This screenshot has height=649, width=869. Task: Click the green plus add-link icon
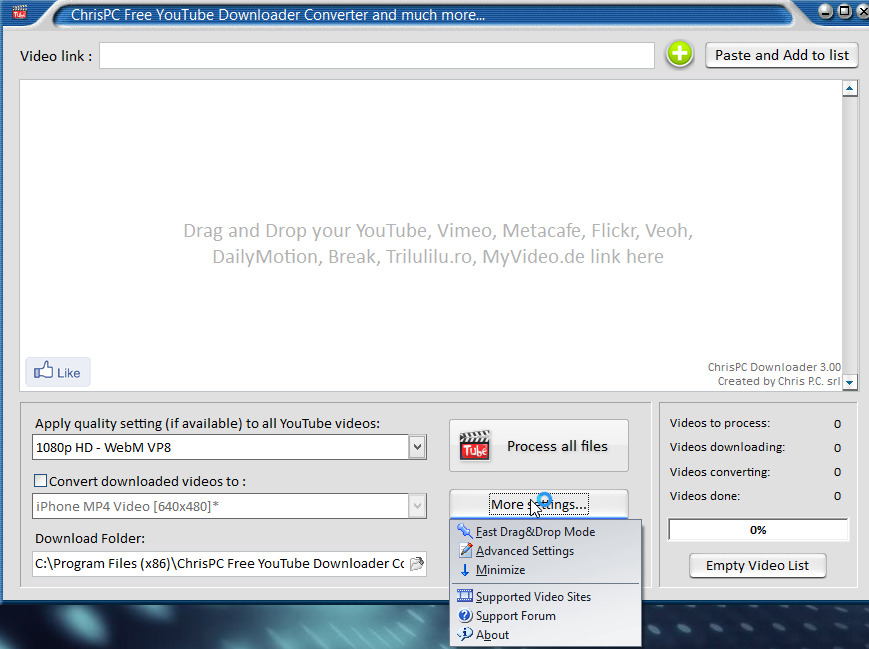679,54
